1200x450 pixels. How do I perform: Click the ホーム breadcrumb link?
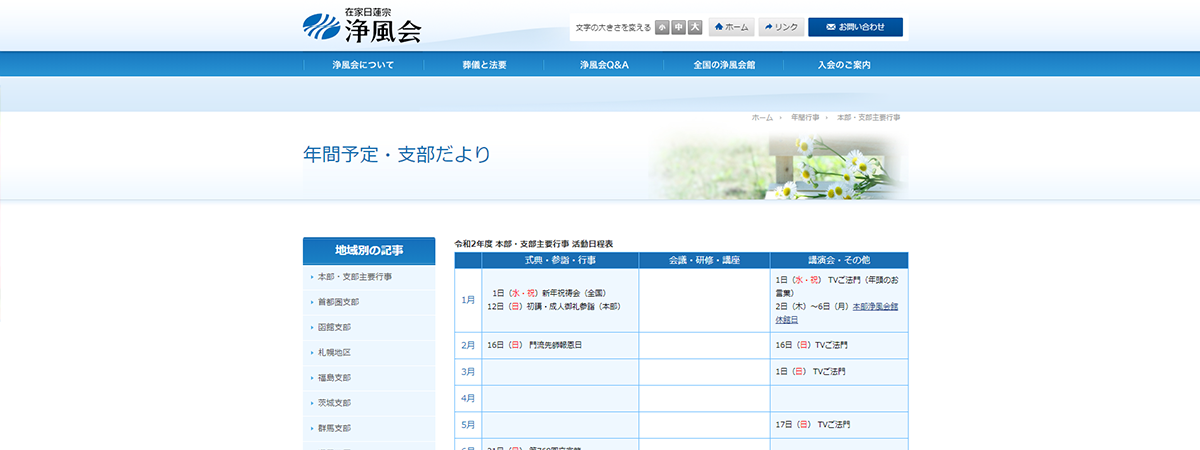point(762,118)
